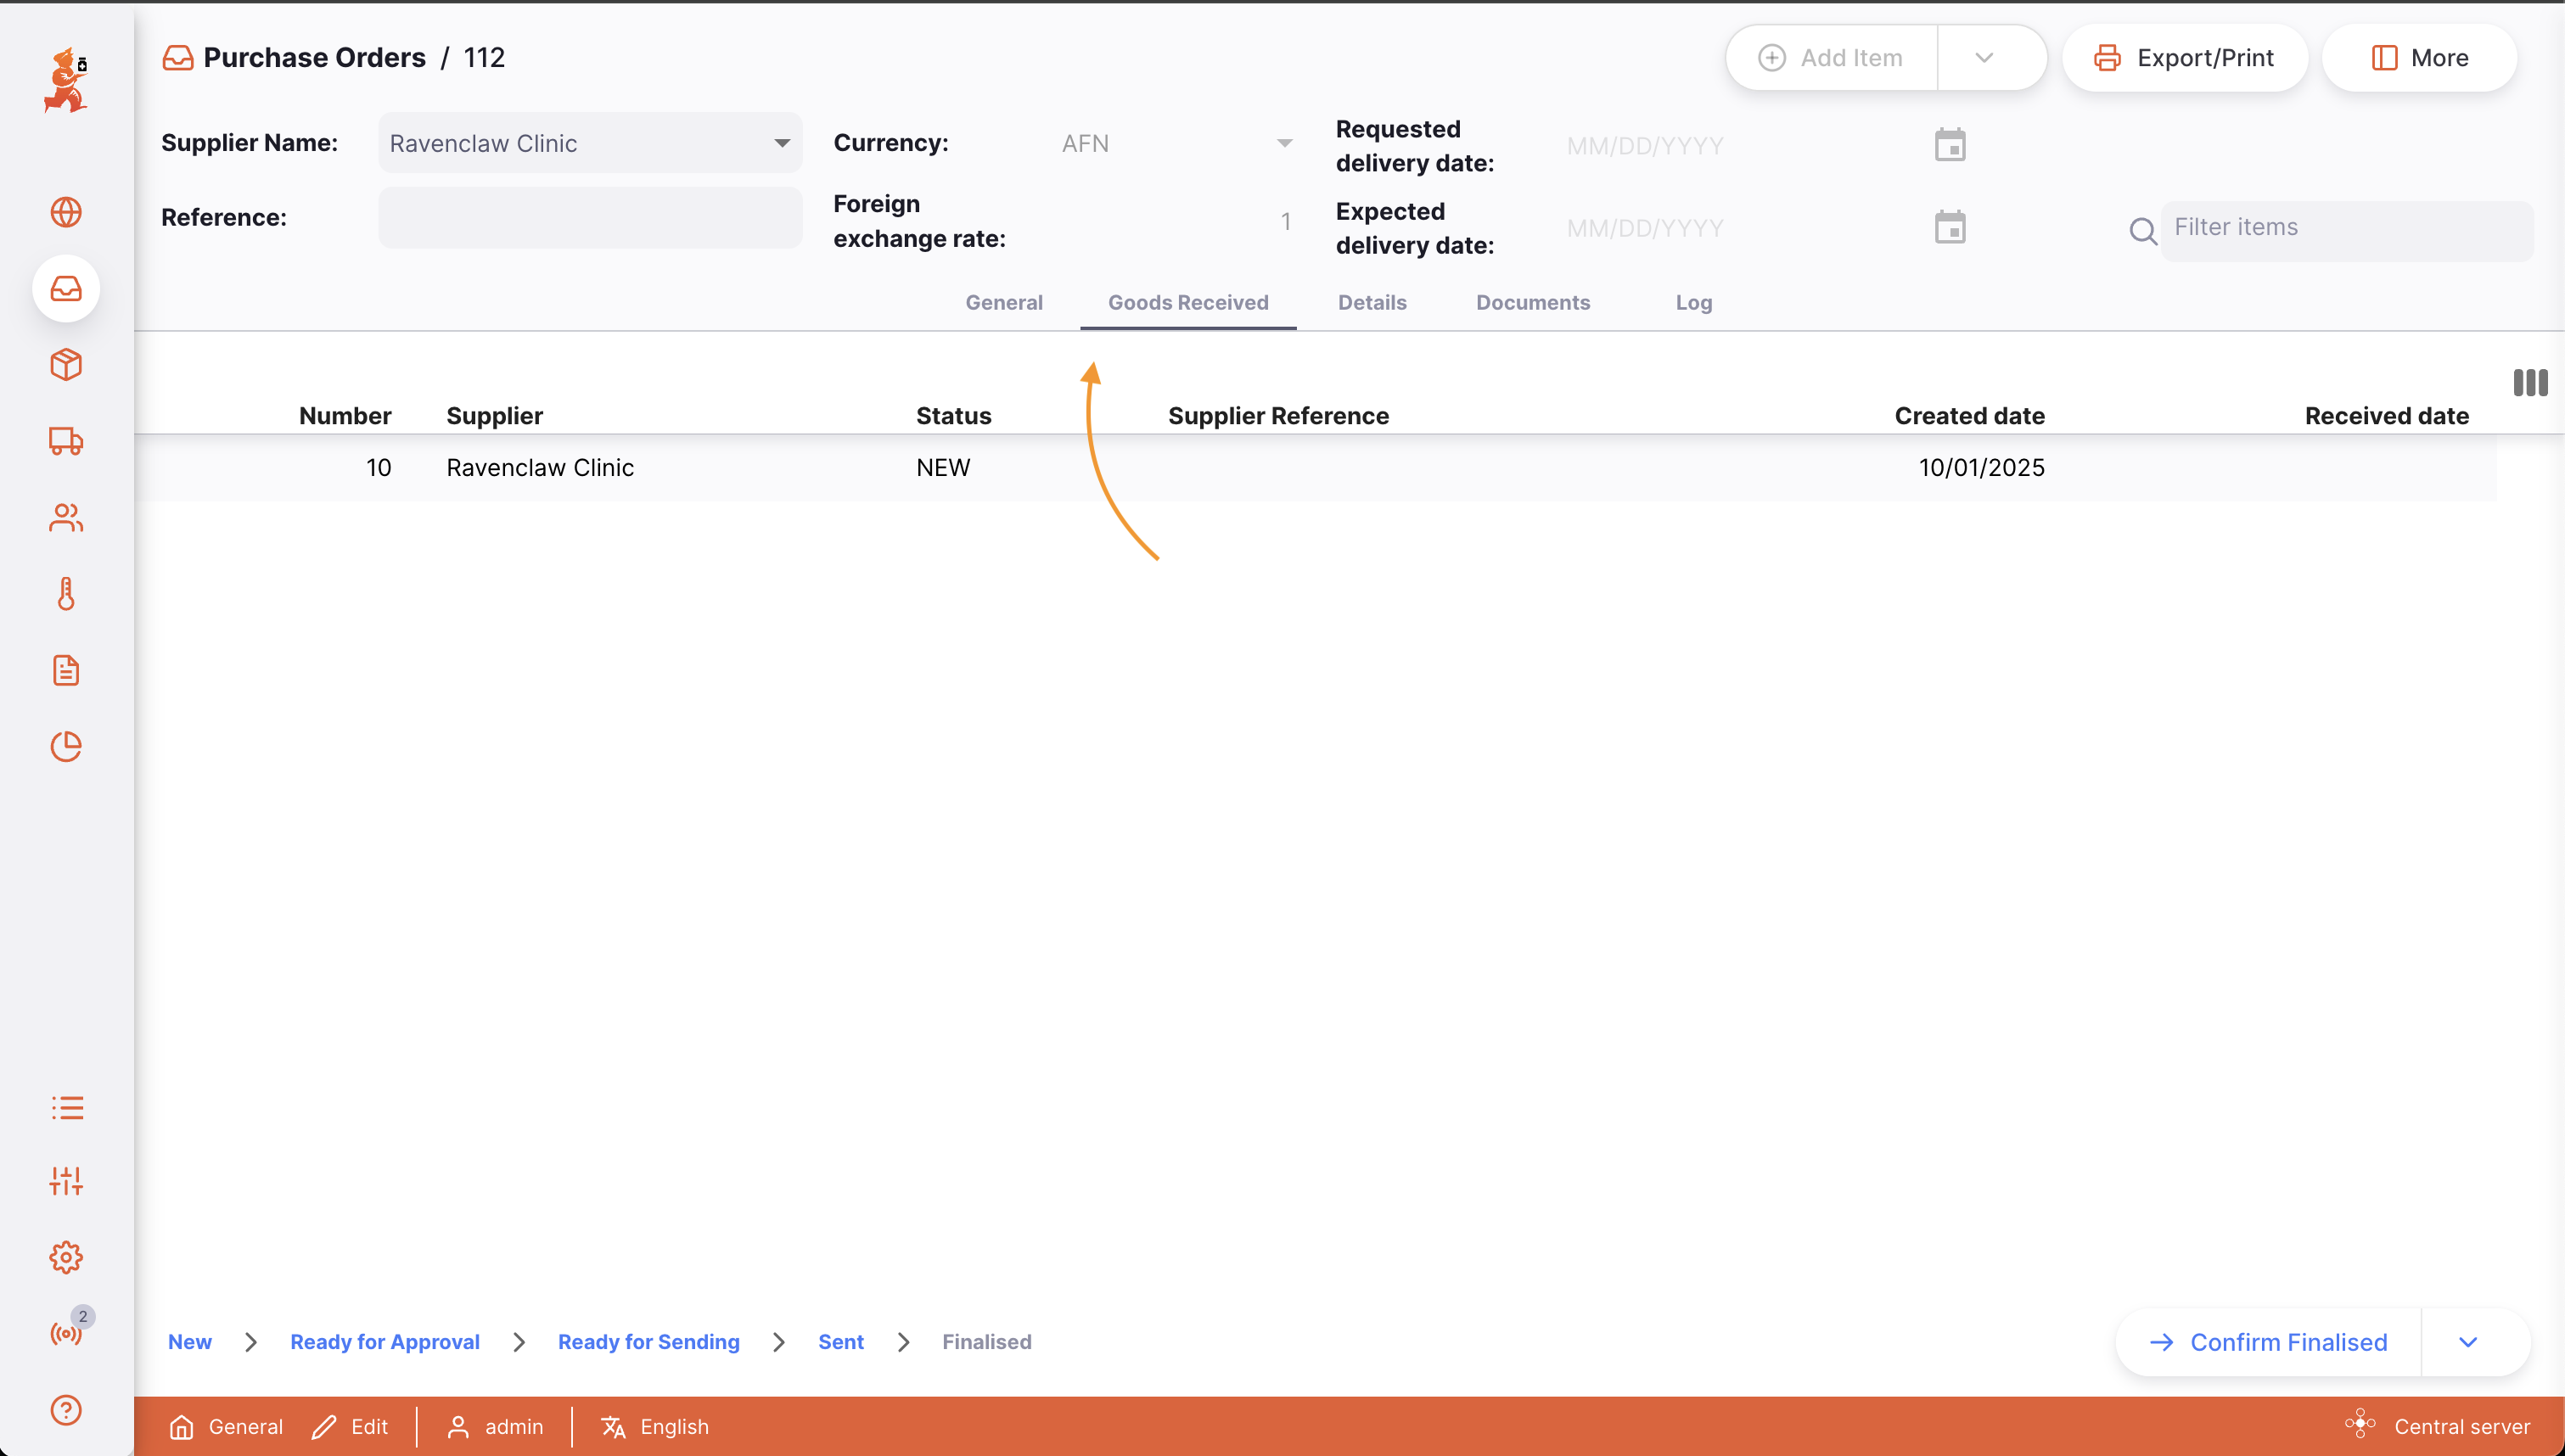Open the Cold chain thermometer icon
2565x1456 pixels.
(x=66, y=594)
